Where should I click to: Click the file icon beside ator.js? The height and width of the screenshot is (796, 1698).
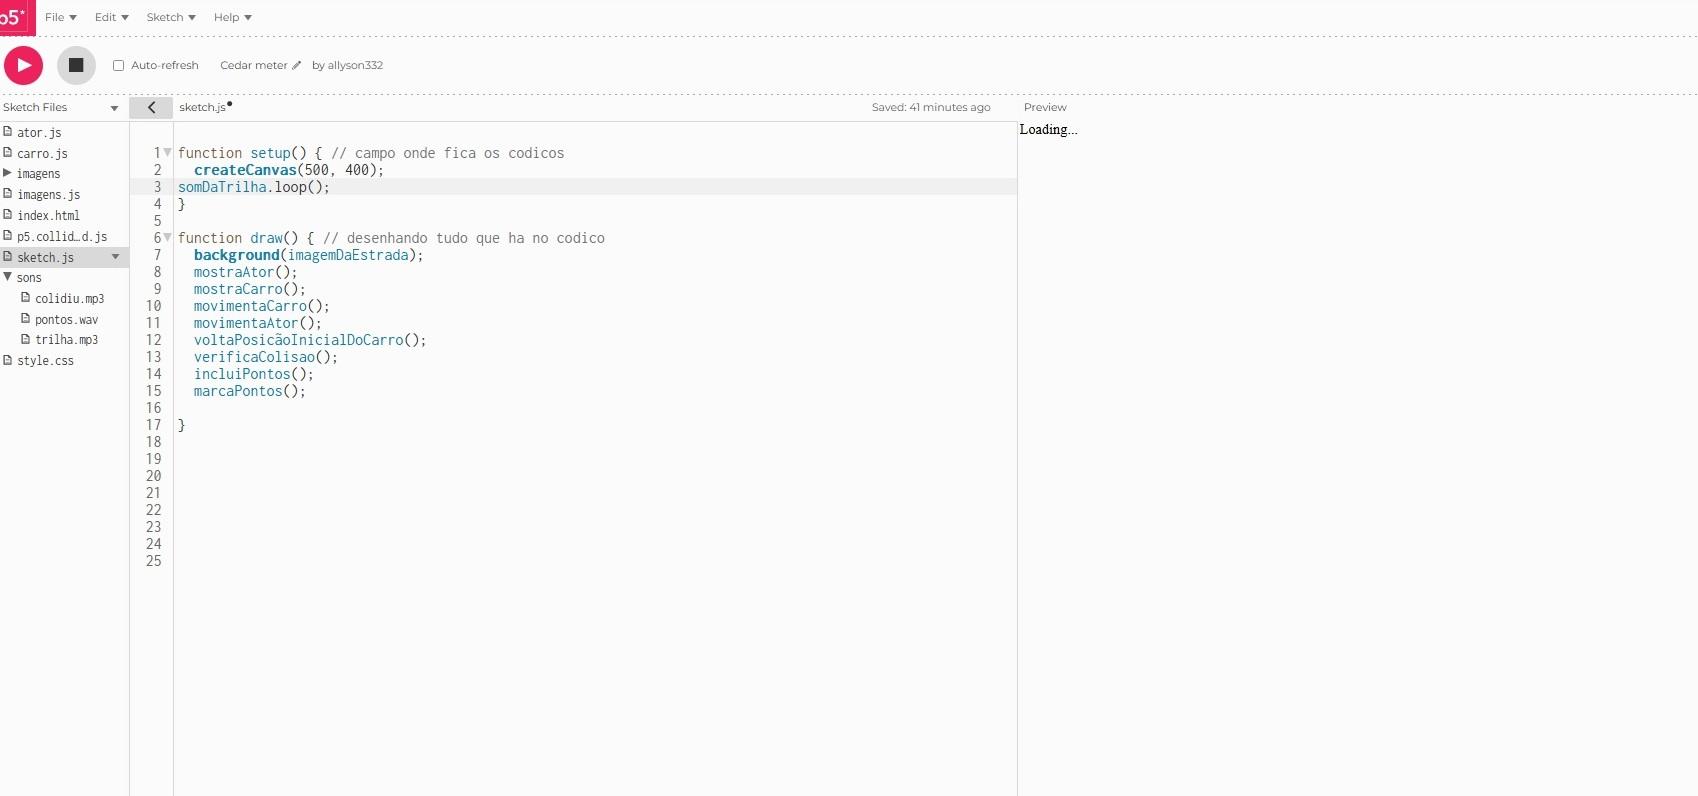point(7,132)
